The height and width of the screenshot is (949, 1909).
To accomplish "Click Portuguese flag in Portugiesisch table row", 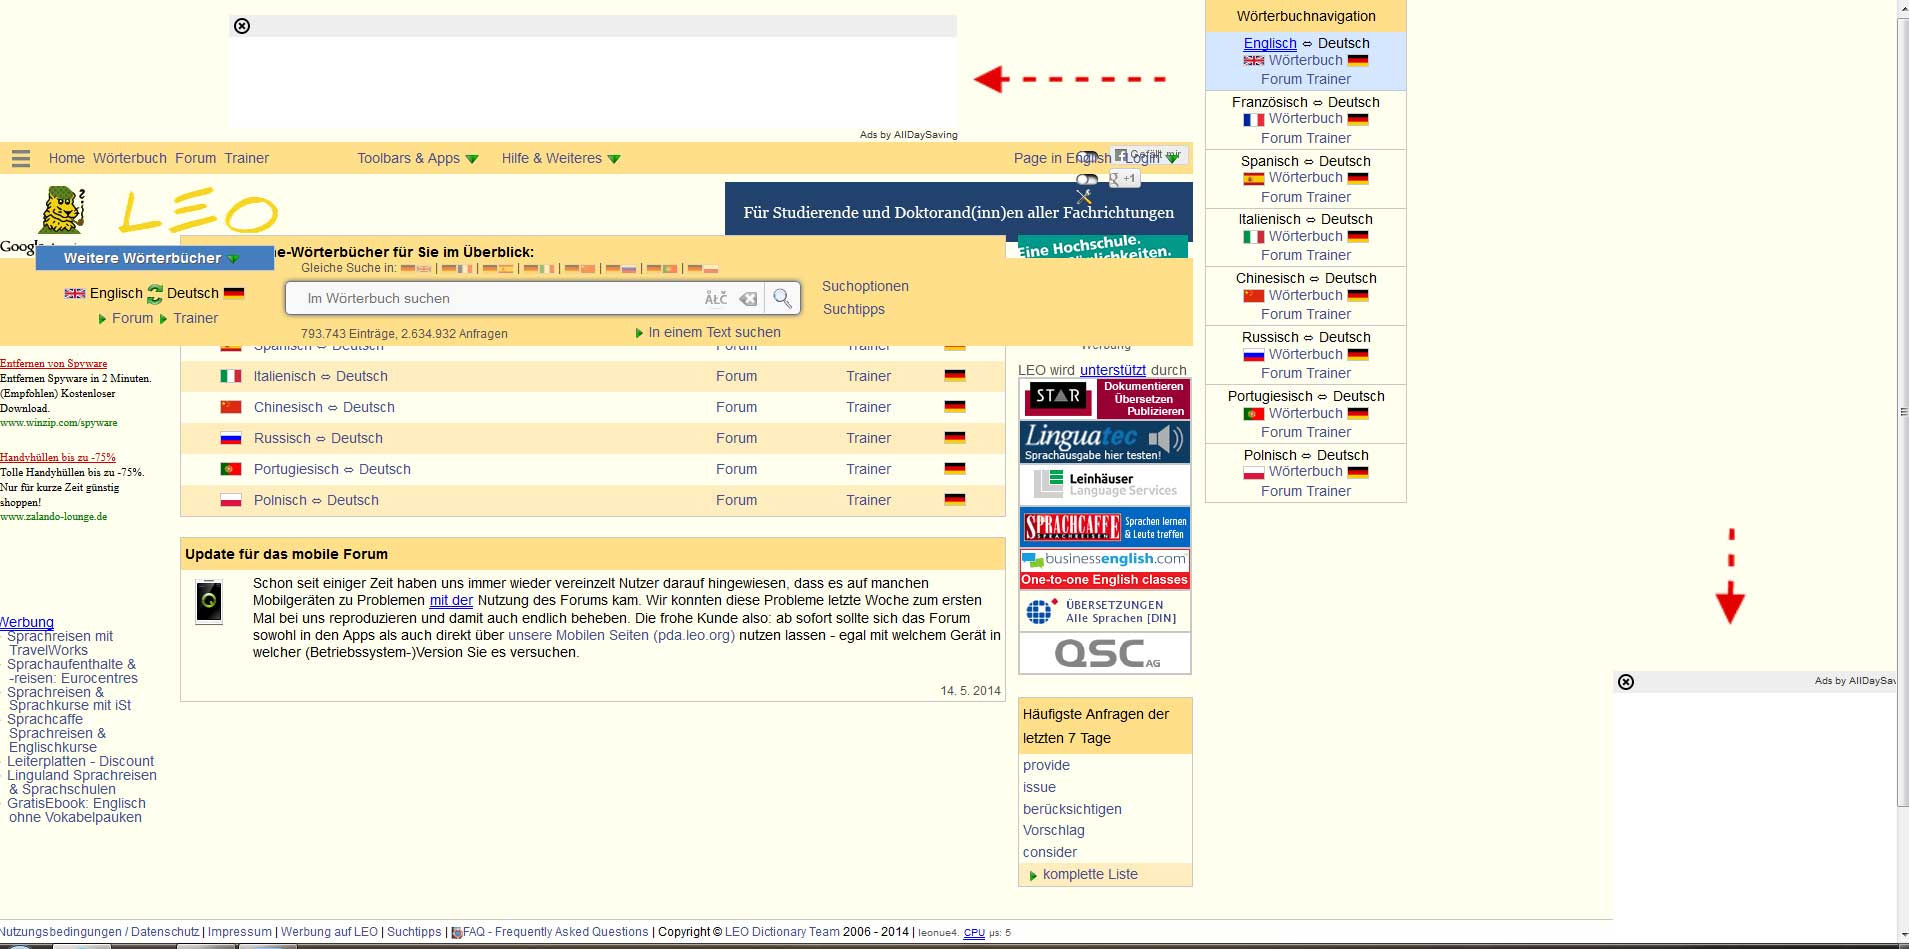I will (231, 469).
